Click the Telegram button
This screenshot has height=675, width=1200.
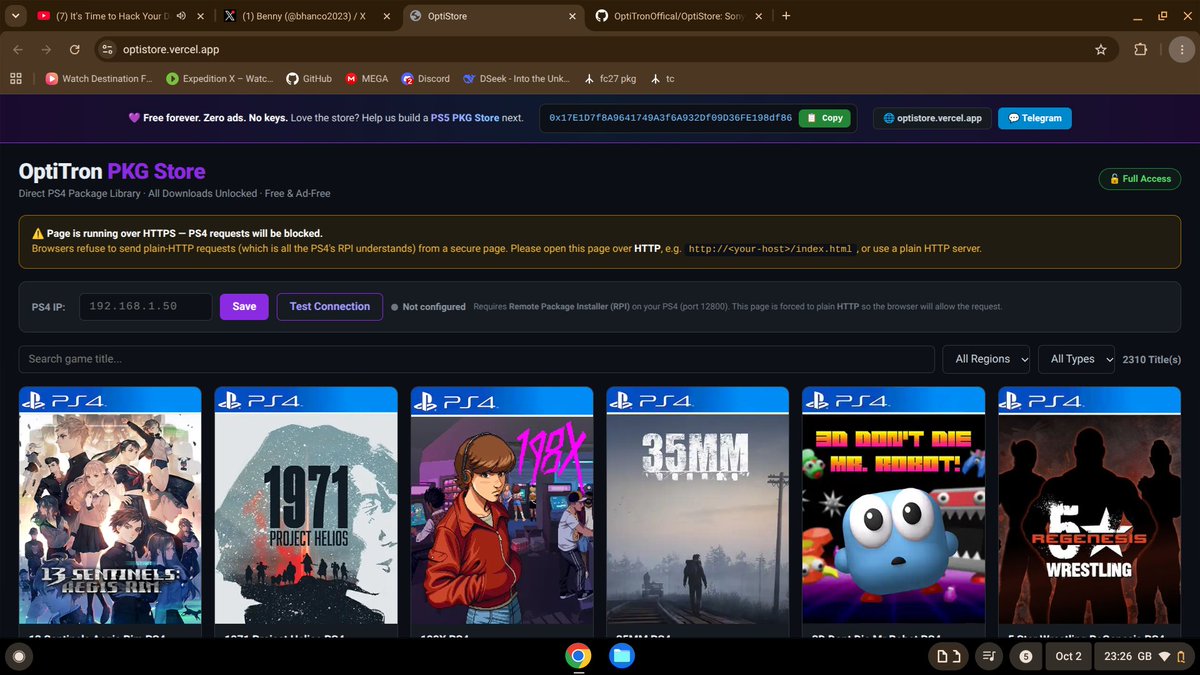(1034, 118)
